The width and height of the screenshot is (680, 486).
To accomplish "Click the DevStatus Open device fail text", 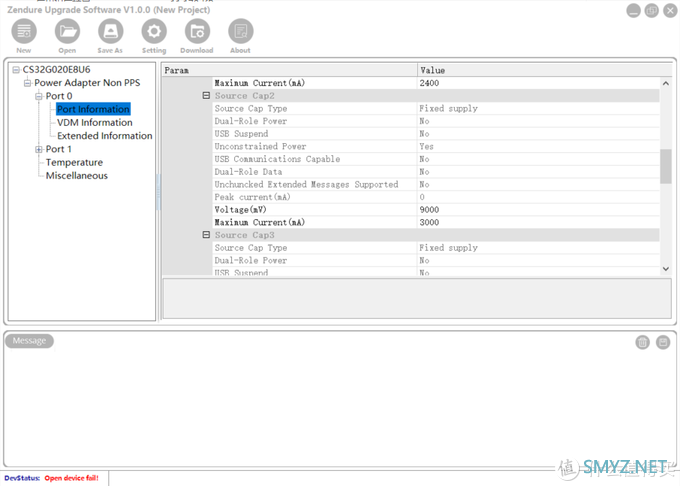I will (x=72, y=478).
